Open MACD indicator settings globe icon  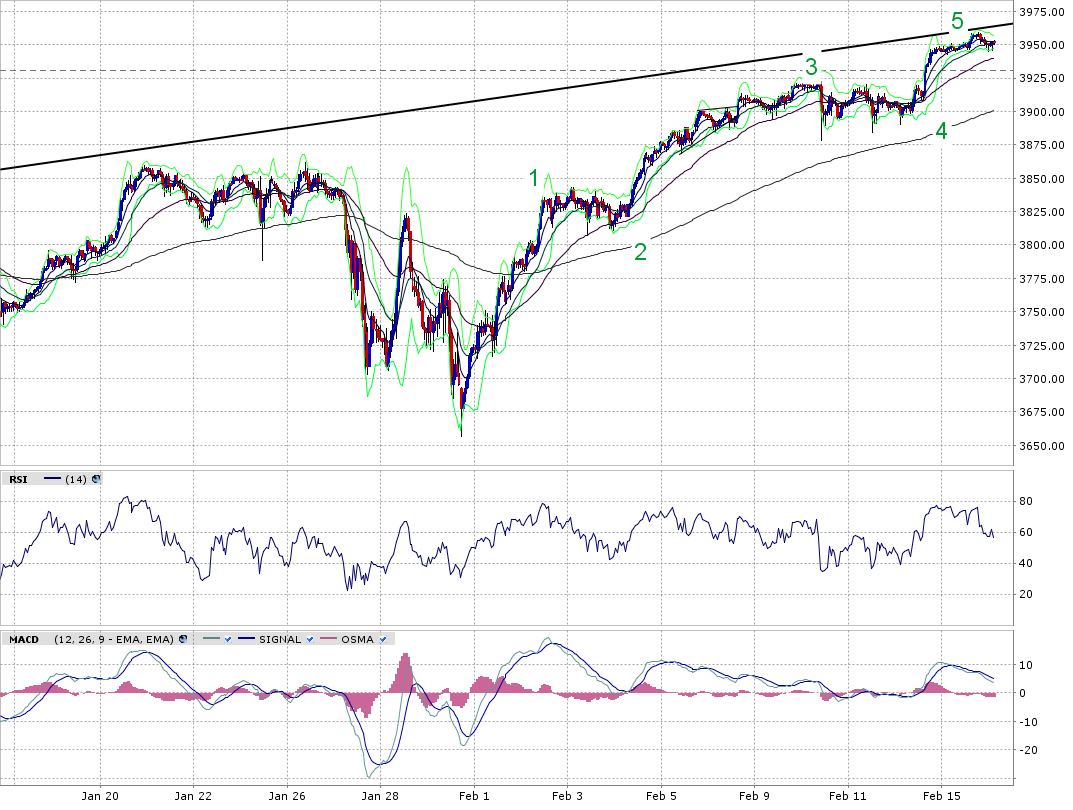point(183,640)
